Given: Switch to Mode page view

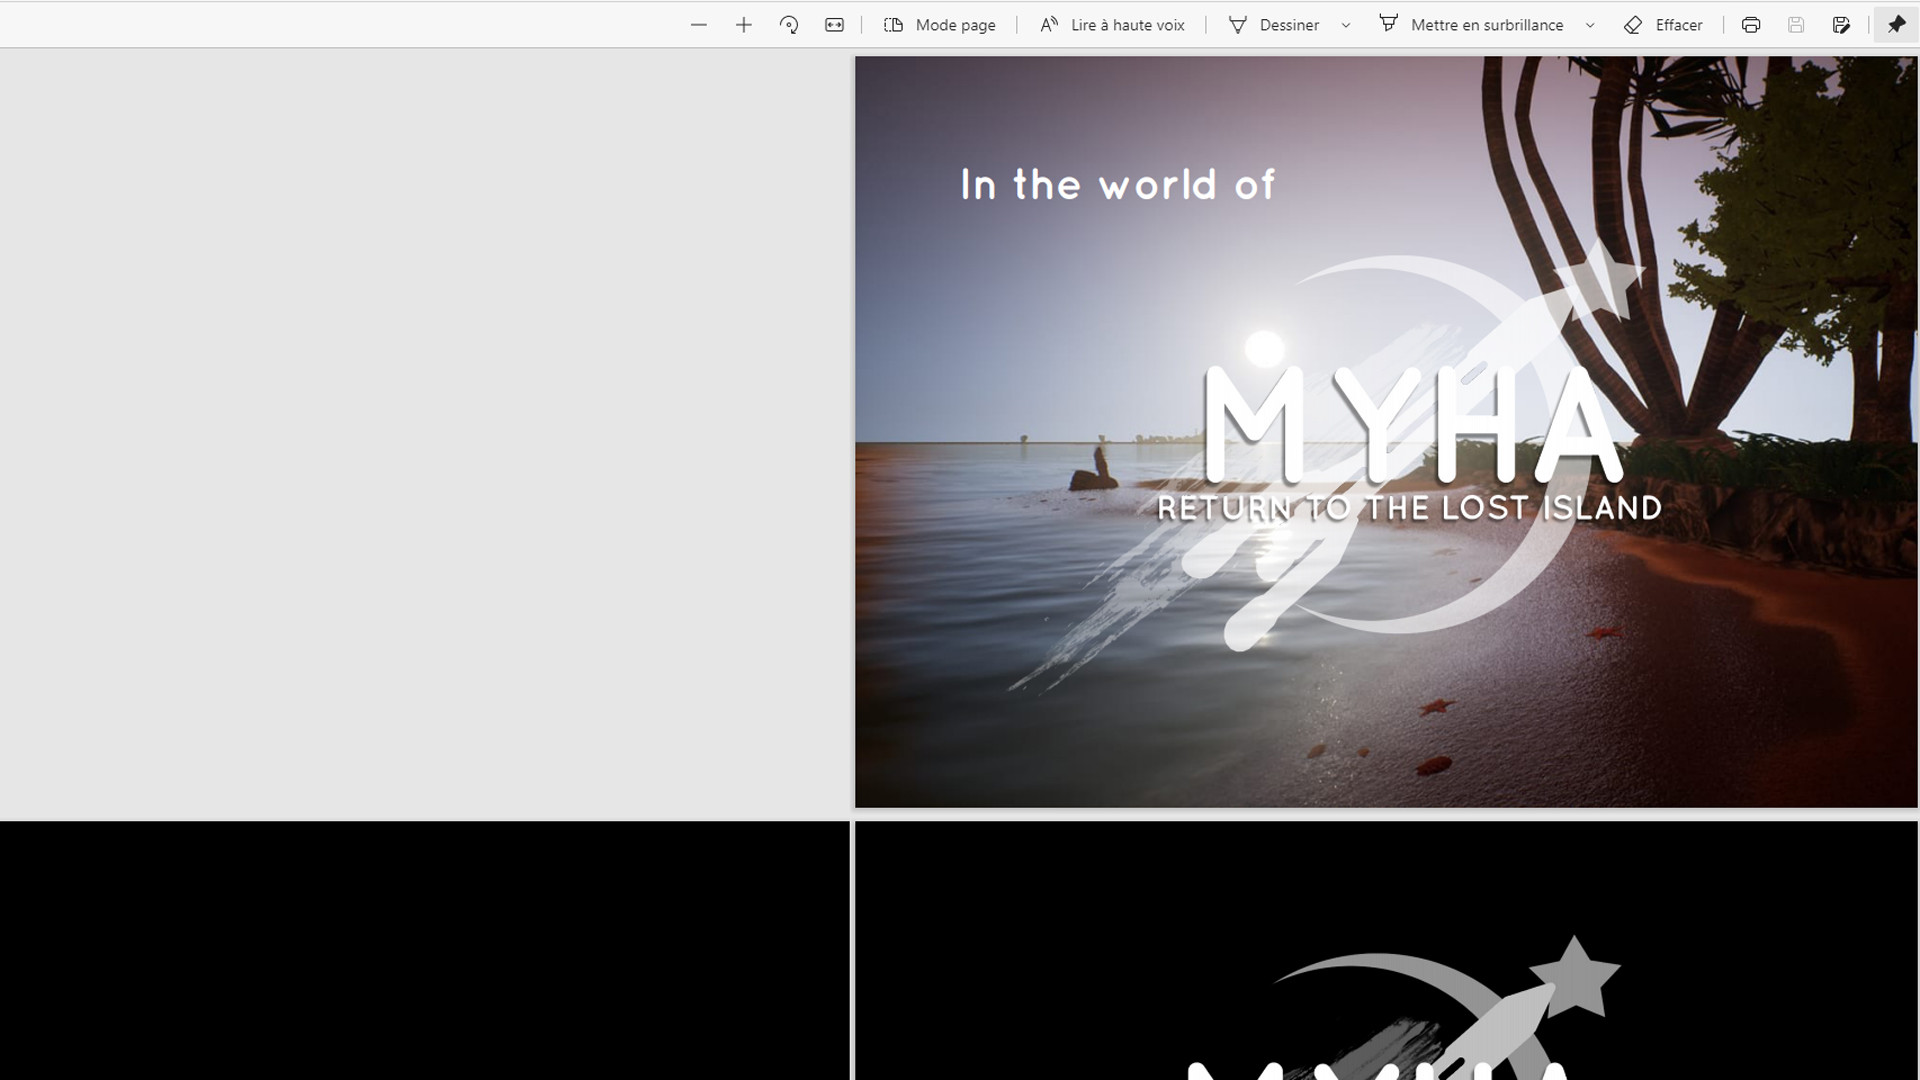Looking at the screenshot, I should point(938,24).
